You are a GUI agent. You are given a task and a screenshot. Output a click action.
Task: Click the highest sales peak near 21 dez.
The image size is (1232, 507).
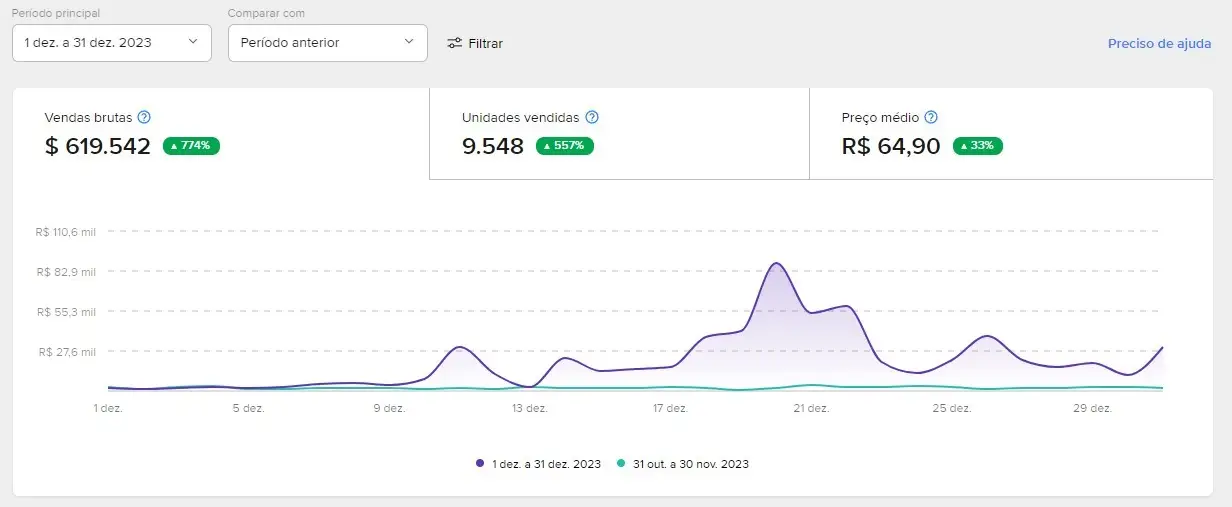tap(776, 264)
